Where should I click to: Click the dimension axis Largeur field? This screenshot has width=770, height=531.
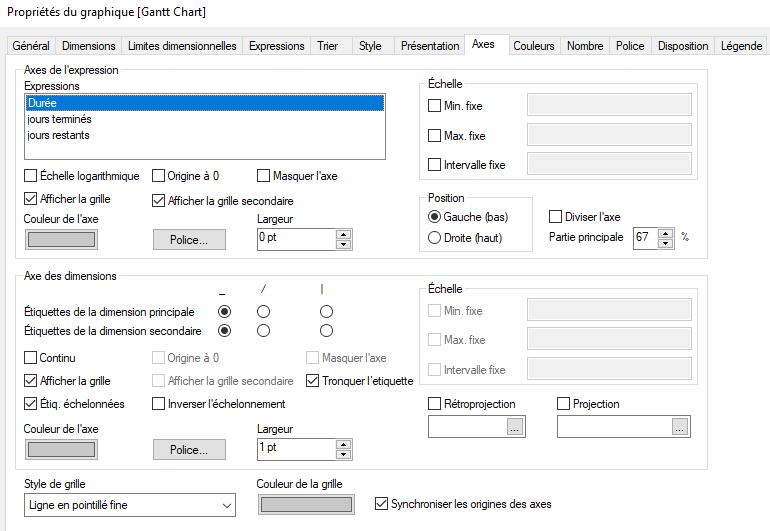coord(296,449)
